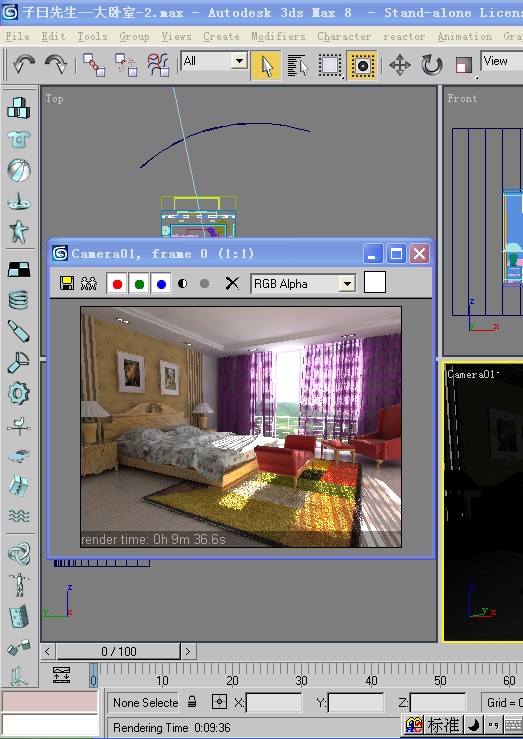Activate Bind to Space Warp tool
The image size is (523, 739).
coord(158,65)
